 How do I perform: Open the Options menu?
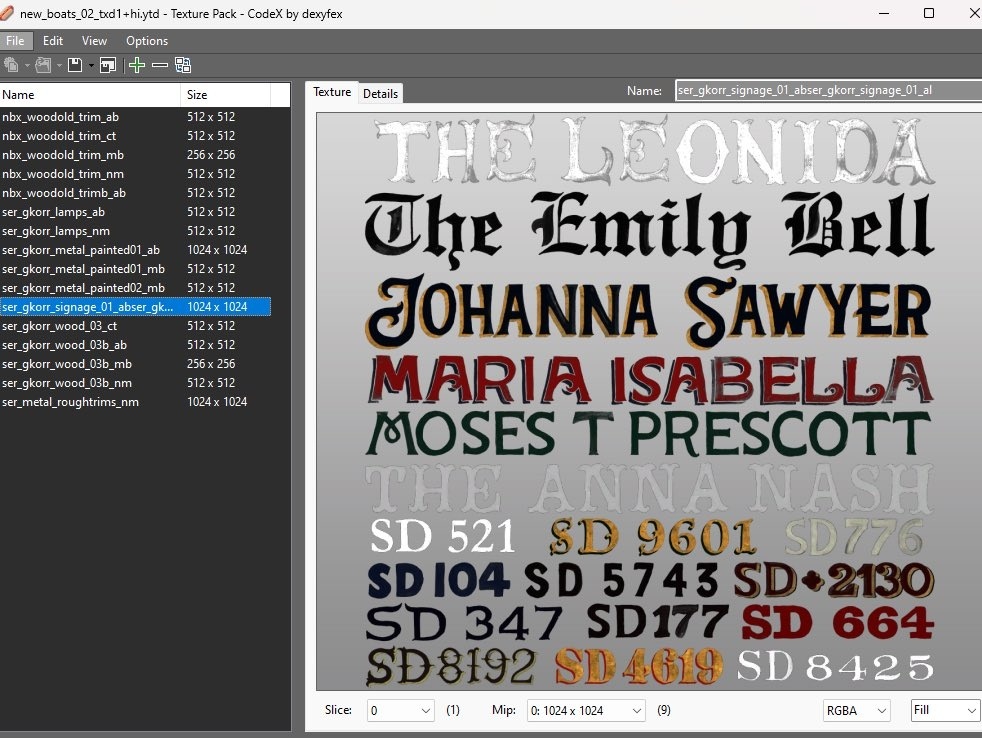147,41
